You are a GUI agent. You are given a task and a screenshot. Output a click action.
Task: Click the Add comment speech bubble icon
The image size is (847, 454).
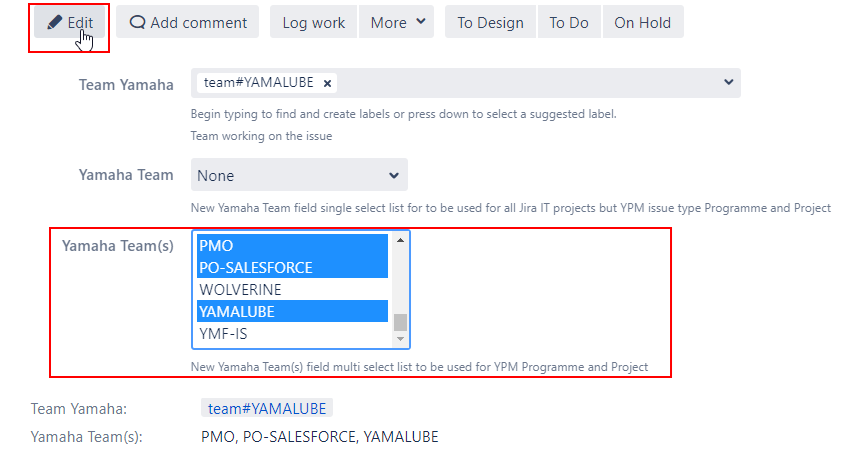pyautogui.click(x=137, y=22)
